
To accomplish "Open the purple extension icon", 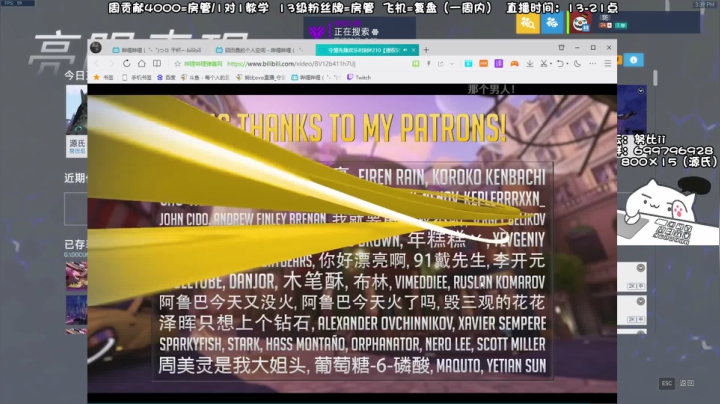I will click(499, 64).
